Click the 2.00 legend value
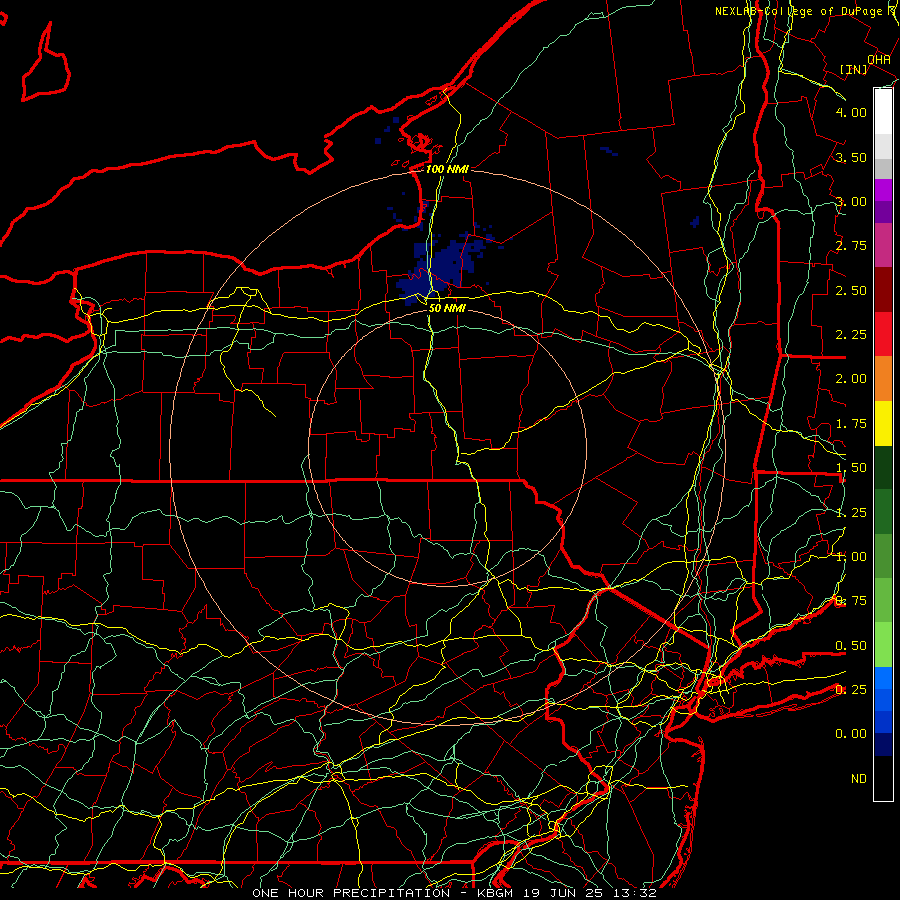The width and height of the screenshot is (900, 900). pyautogui.click(x=851, y=379)
